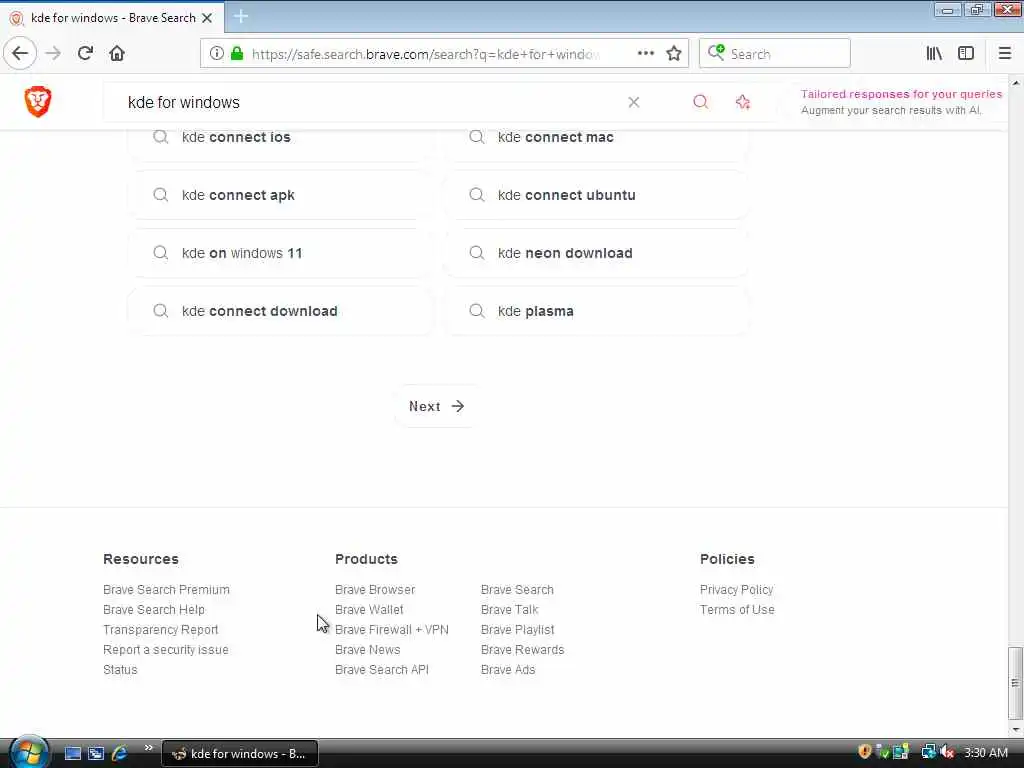This screenshot has width=1024, height=768.
Task: Click the scrollbar down arrow
Action: [1016, 729]
